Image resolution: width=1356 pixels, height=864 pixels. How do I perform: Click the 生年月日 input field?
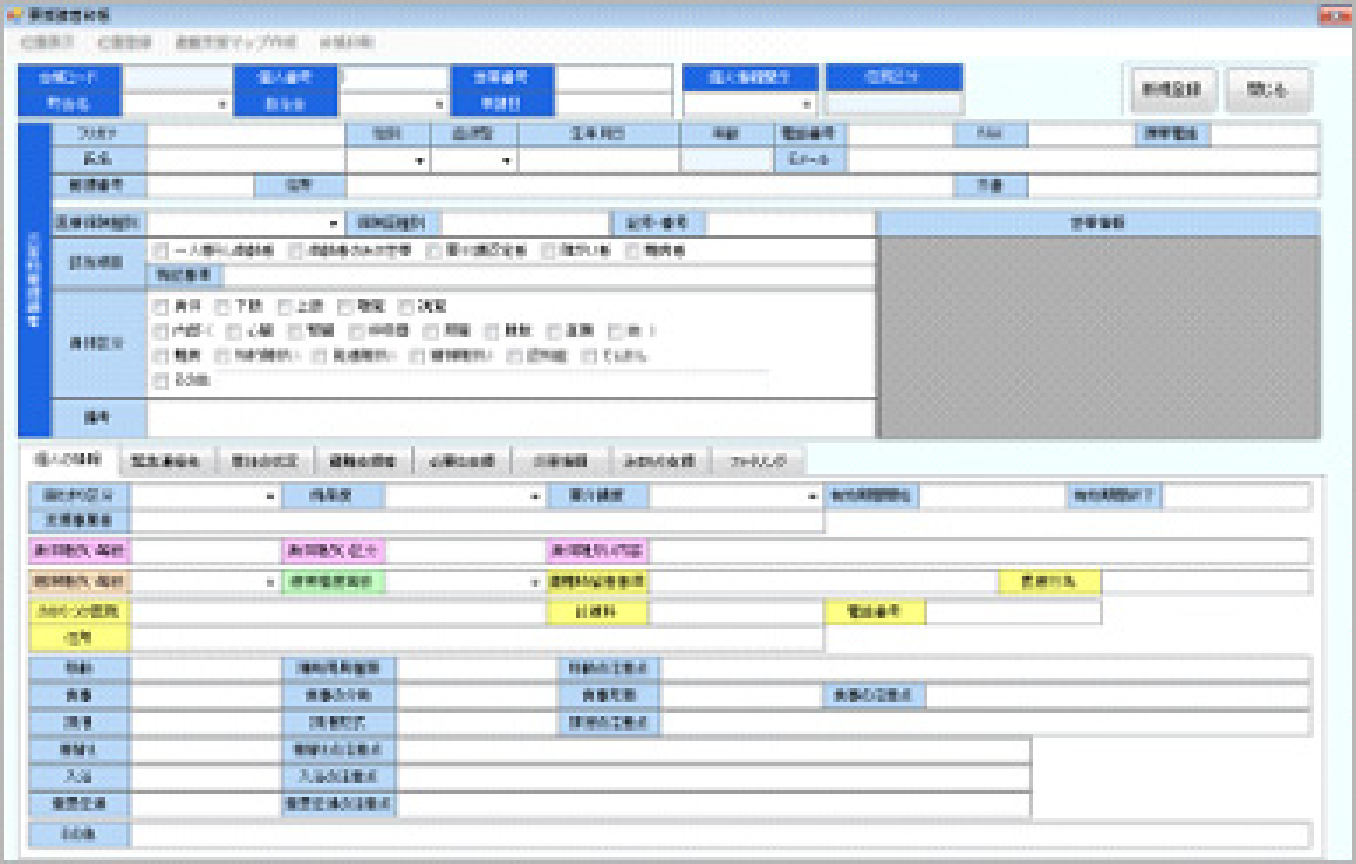click(x=598, y=160)
